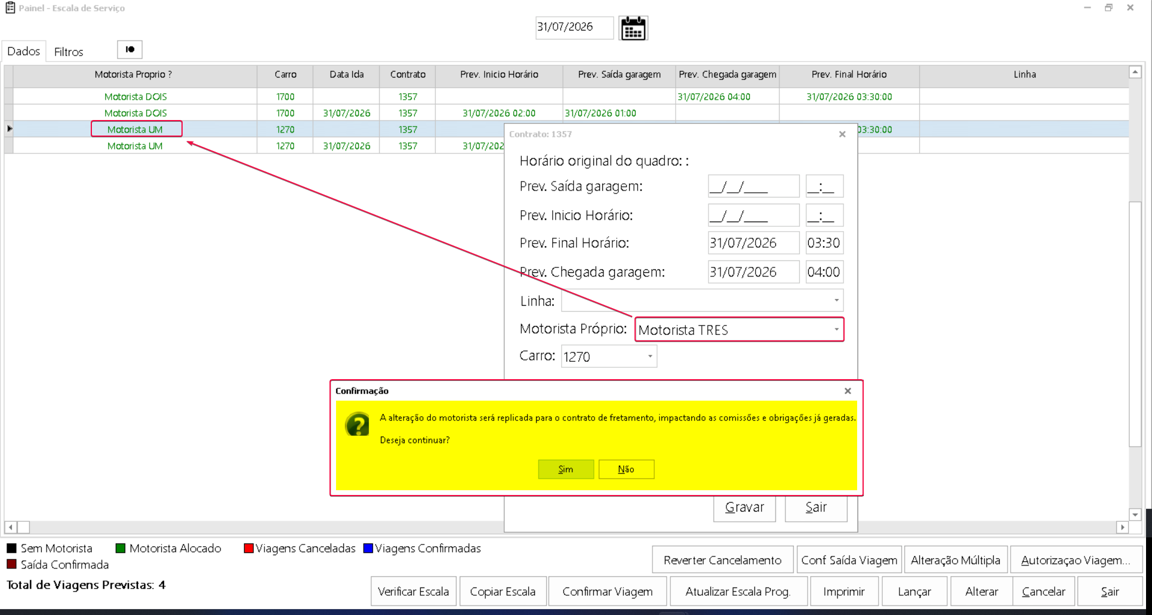
Task: Click the Cancelar button in bottom bar
Action: point(1043,591)
